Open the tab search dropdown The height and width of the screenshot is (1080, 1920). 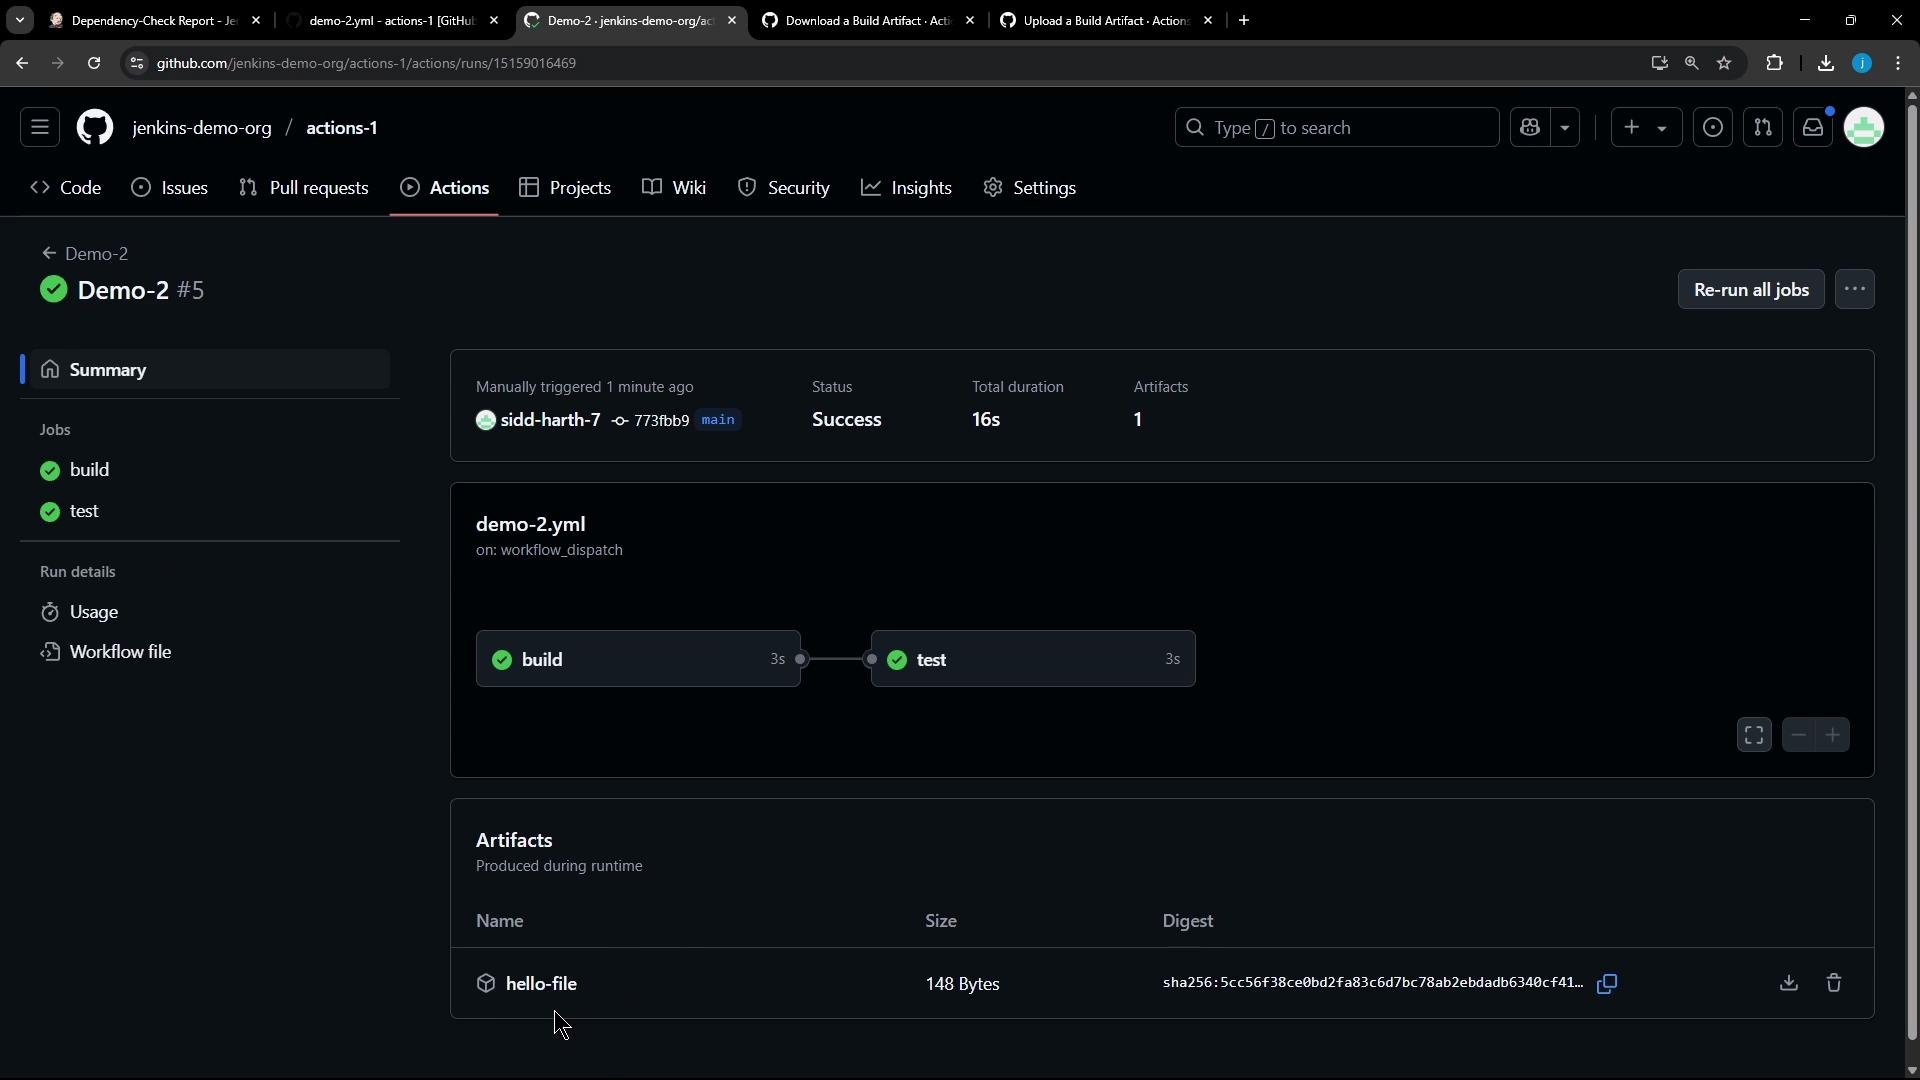click(x=20, y=20)
